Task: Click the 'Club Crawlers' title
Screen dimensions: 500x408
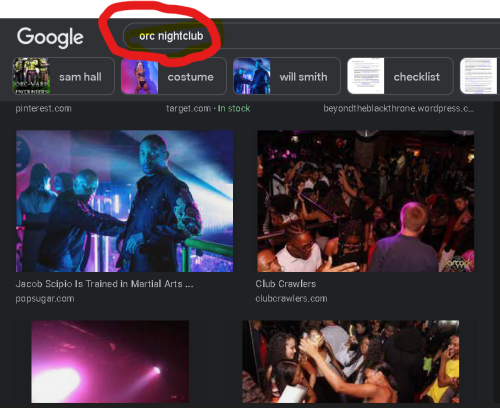Action: click(286, 284)
